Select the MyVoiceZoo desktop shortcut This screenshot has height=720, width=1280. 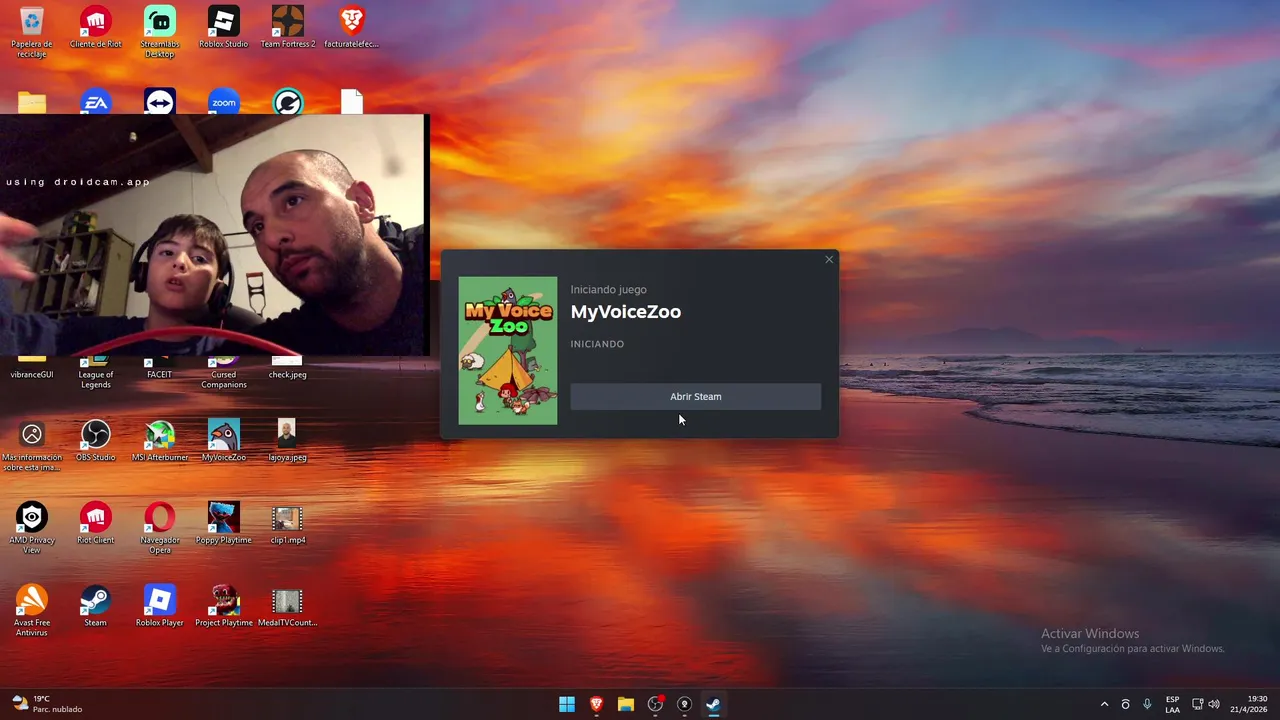[x=224, y=441]
